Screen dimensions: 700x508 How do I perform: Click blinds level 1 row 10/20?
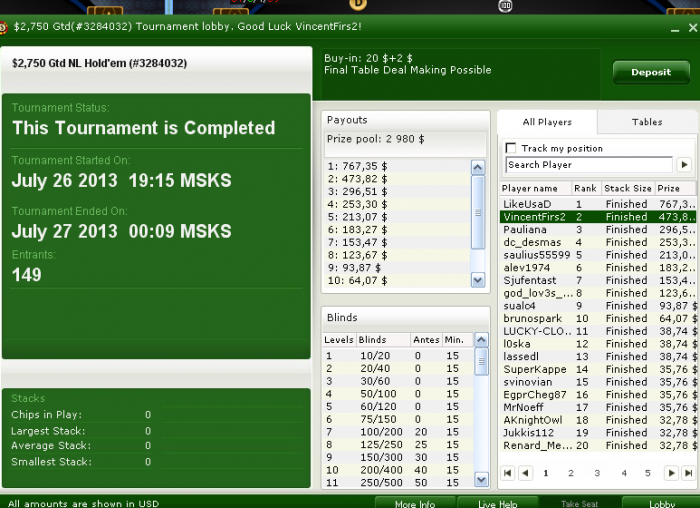[398, 356]
